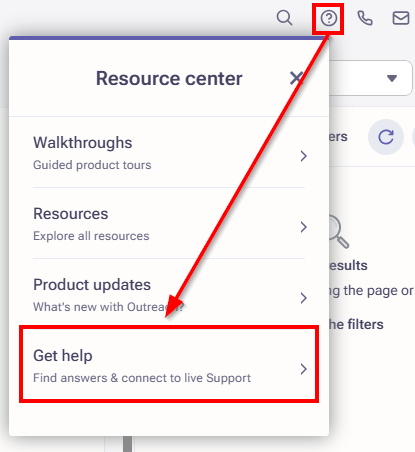Screen dimensions: 415x452
Task: Click the Explore all resources subtitle
Action: (x=91, y=236)
